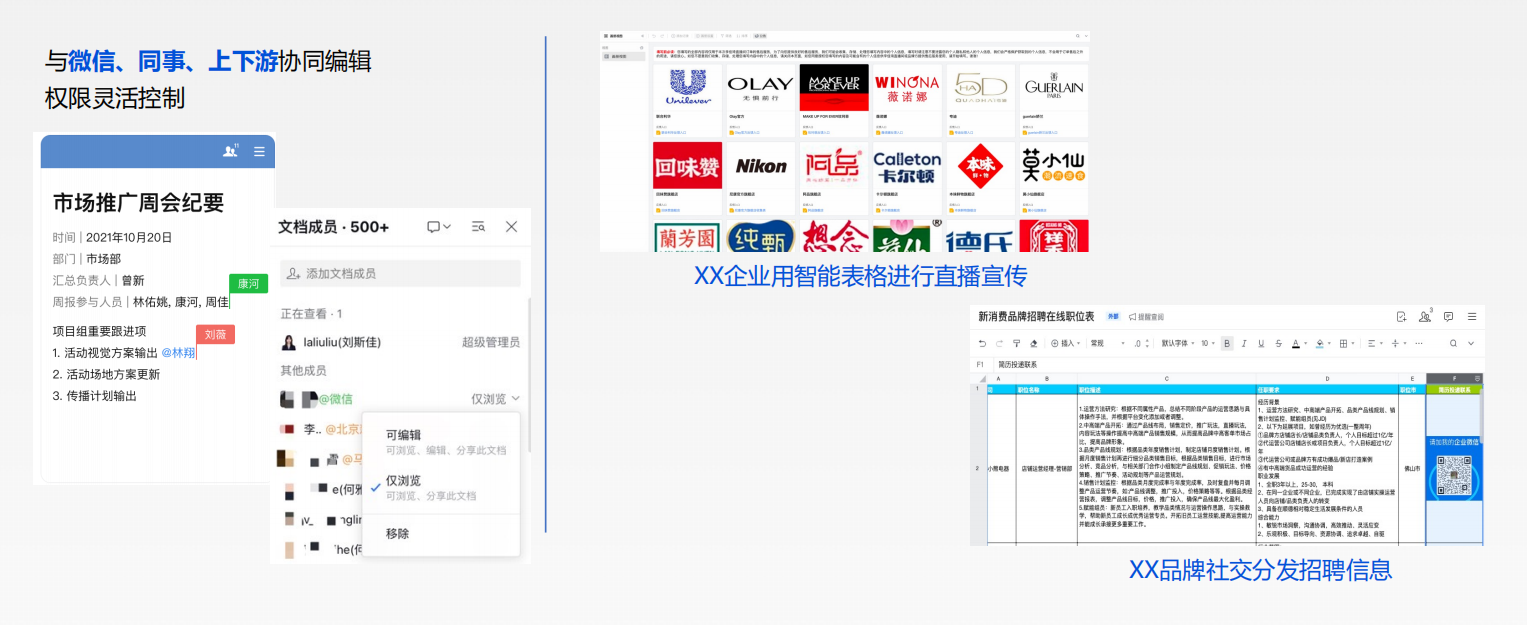The height and width of the screenshot is (625, 1527).
Task: Click the formula bar showing 简历投递联系
Action: click(1239, 365)
